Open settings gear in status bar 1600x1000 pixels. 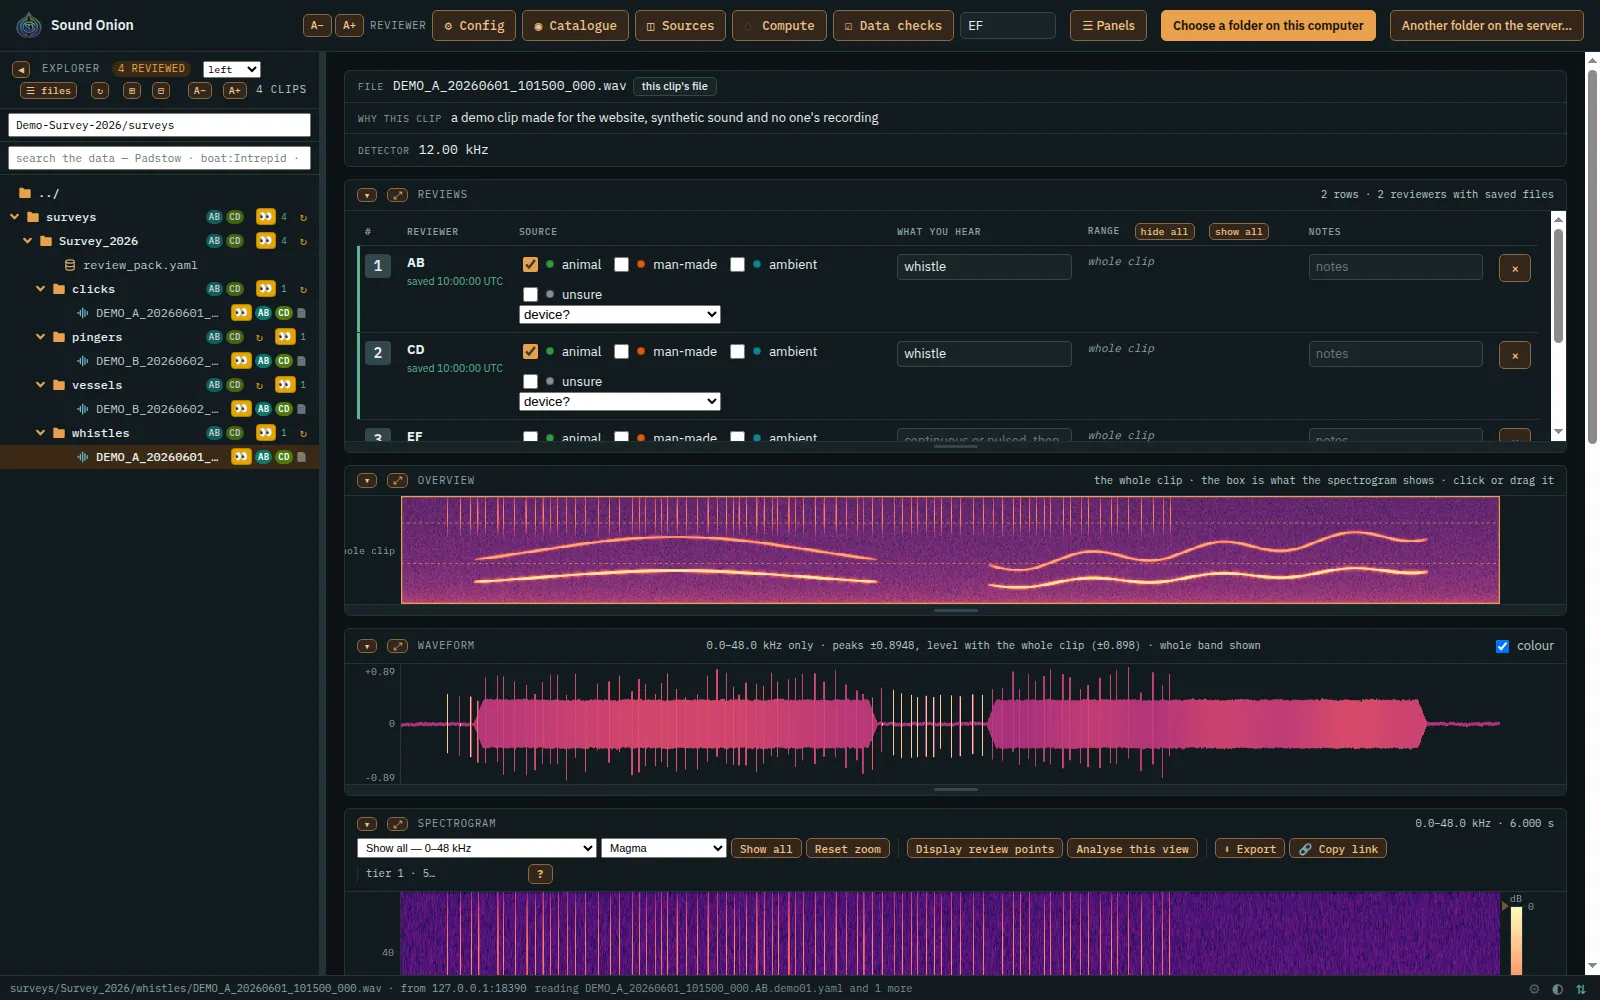[1534, 989]
